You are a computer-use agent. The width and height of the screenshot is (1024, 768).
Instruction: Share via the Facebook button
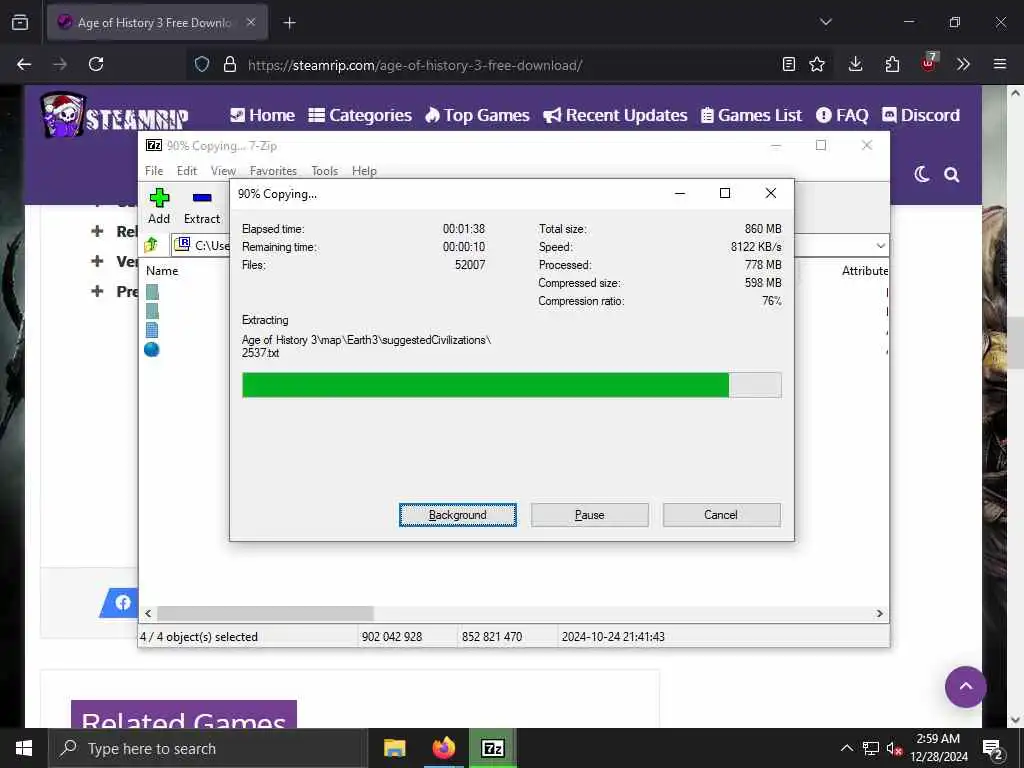(121, 602)
